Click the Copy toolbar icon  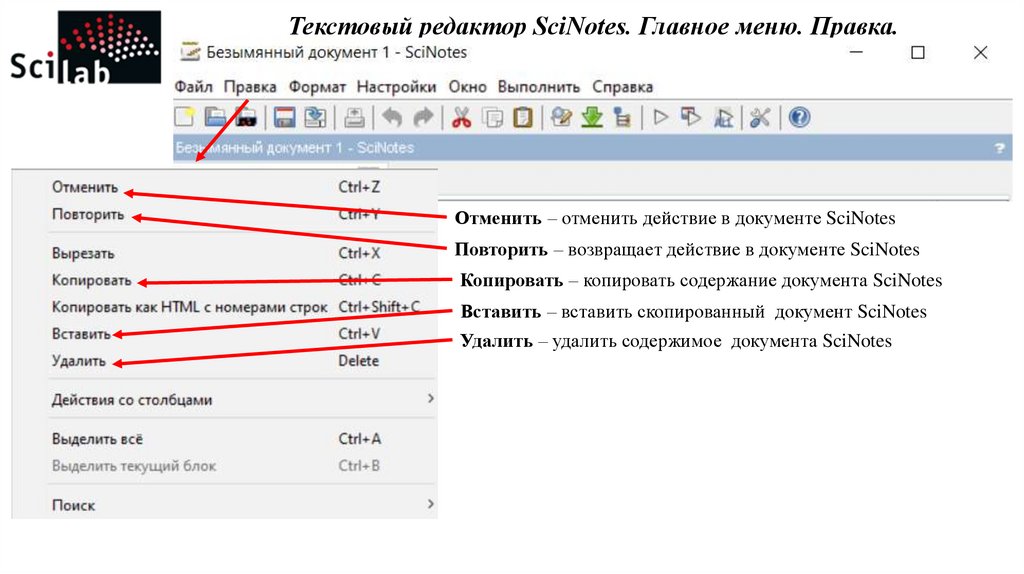coord(492,118)
